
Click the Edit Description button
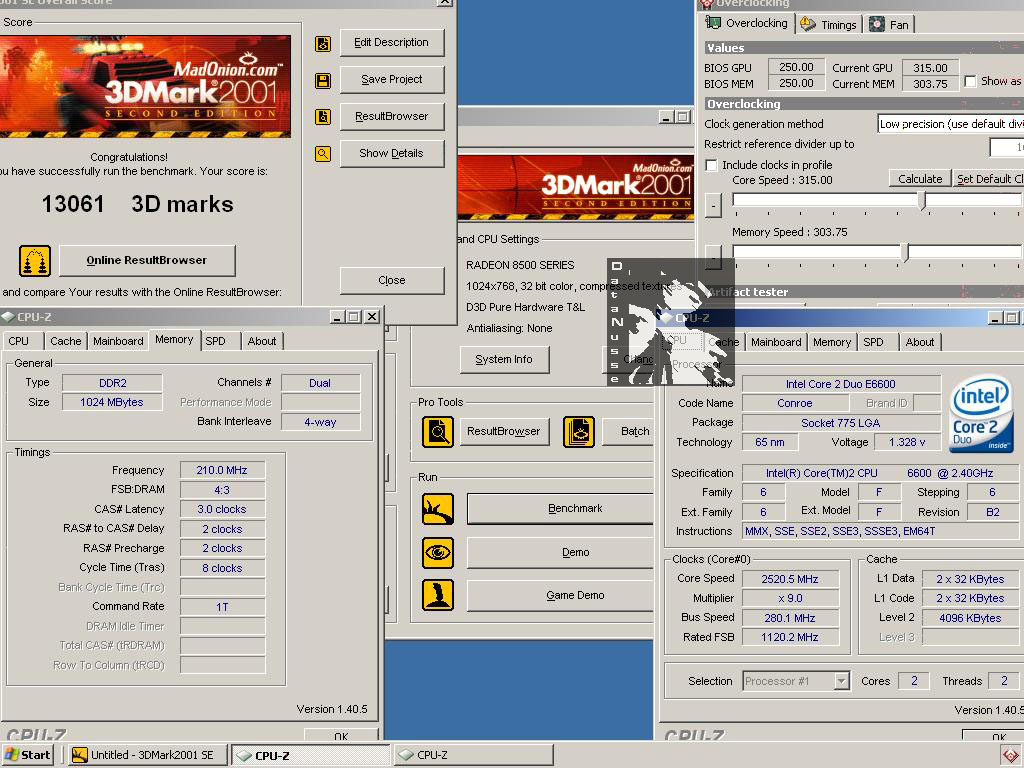[x=392, y=42]
